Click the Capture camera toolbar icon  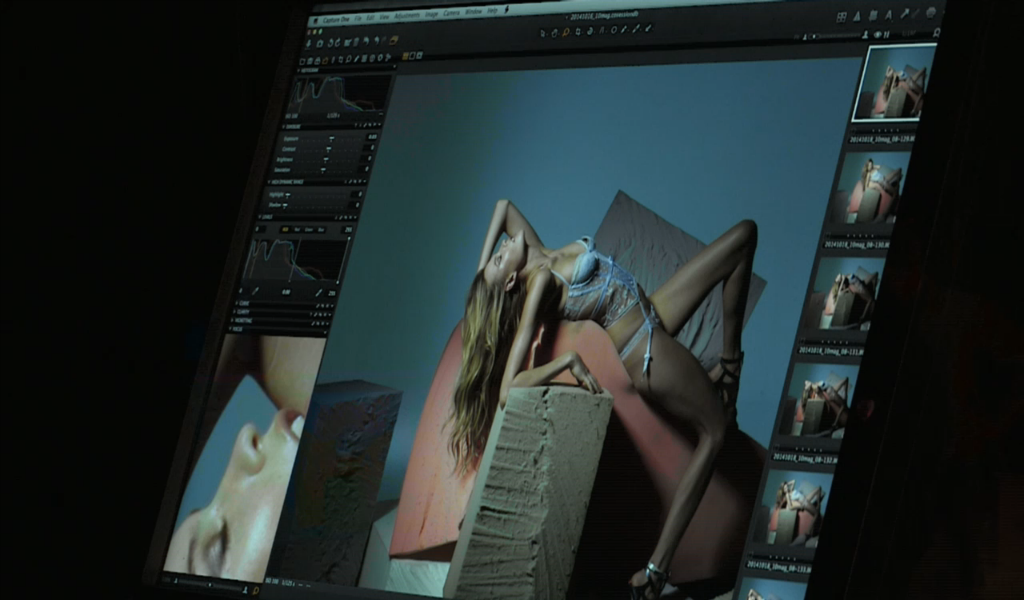320,44
